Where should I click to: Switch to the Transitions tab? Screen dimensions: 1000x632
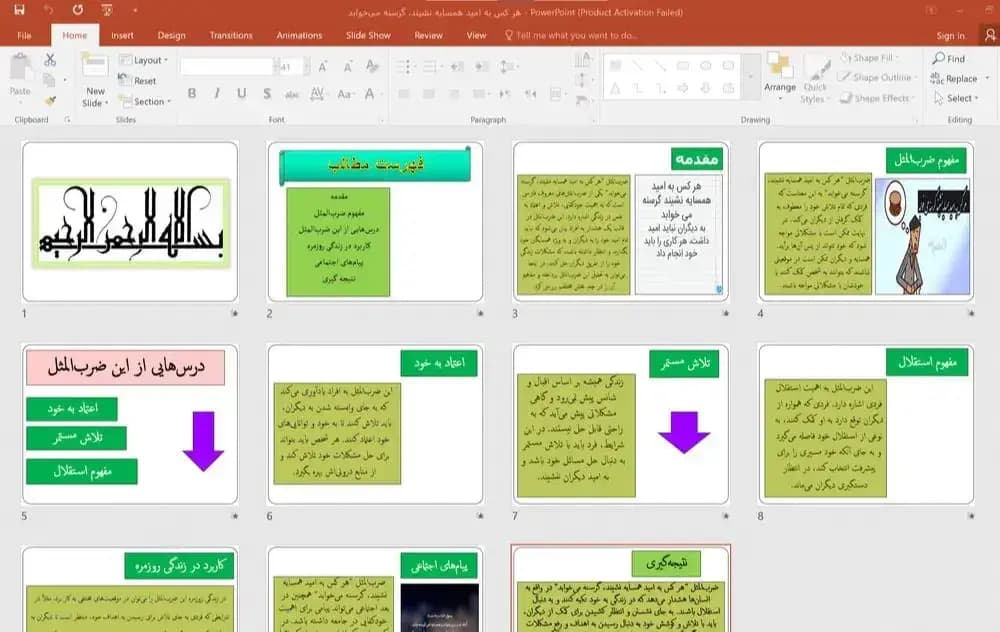pos(231,36)
